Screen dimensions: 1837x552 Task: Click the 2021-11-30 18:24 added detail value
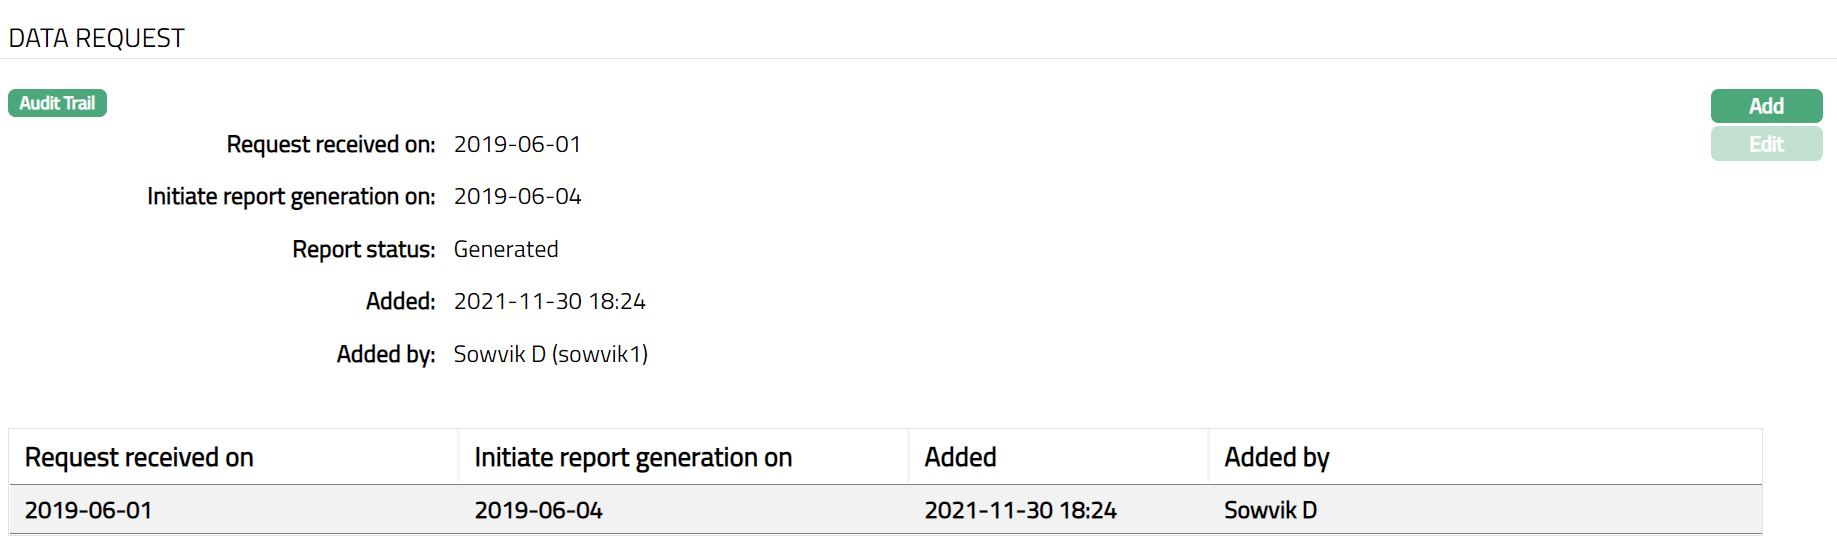click(x=549, y=301)
